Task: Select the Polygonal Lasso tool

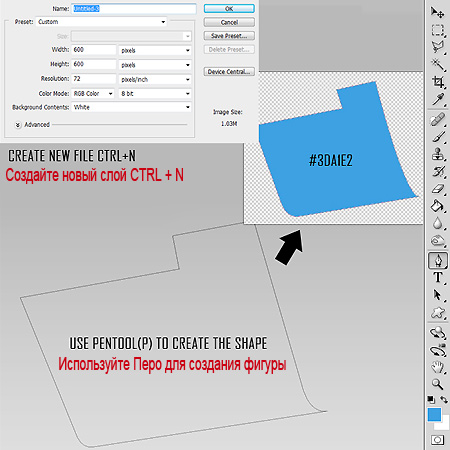Action: [438, 47]
